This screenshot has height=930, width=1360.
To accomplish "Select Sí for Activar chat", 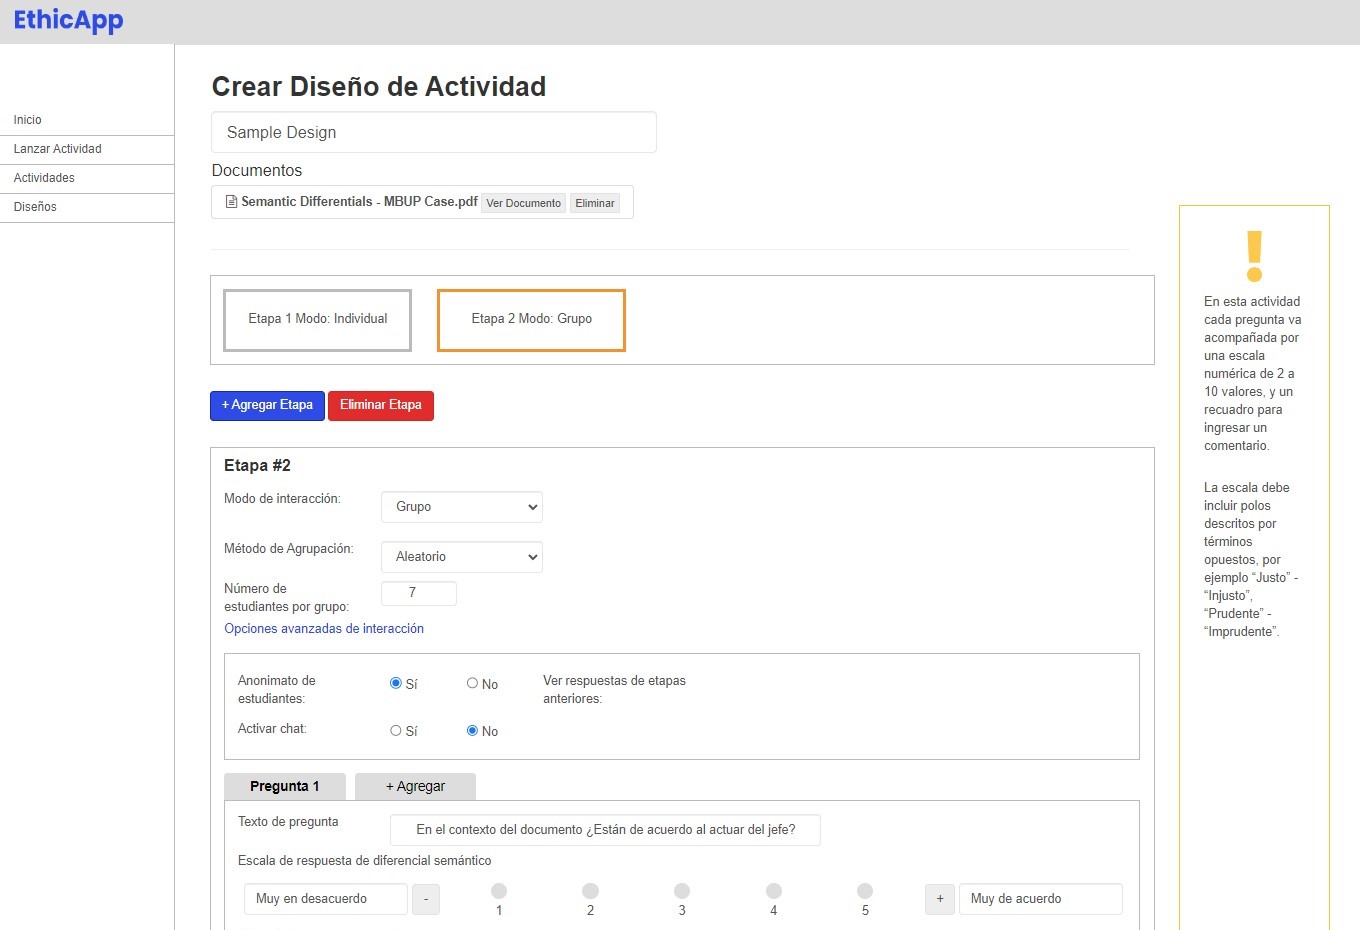I will pos(396,730).
